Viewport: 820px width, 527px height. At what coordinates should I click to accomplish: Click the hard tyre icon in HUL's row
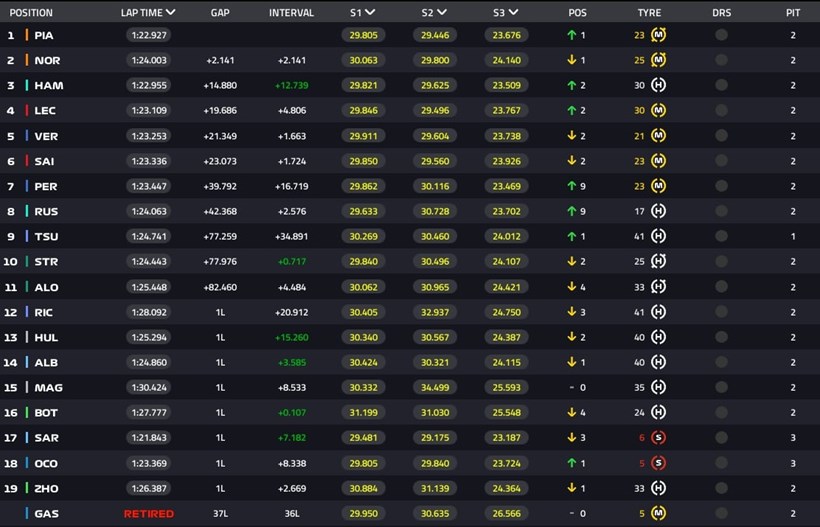pyautogui.click(x=658, y=337)
